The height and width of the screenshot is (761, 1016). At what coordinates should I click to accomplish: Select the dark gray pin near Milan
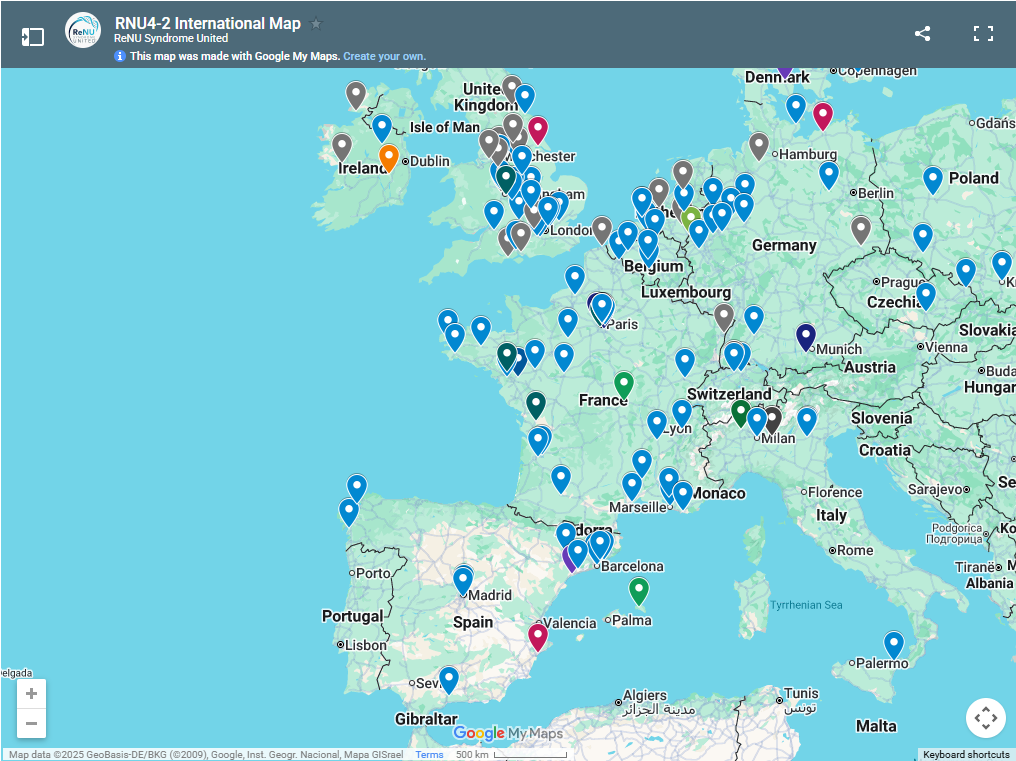pos(772,421)
